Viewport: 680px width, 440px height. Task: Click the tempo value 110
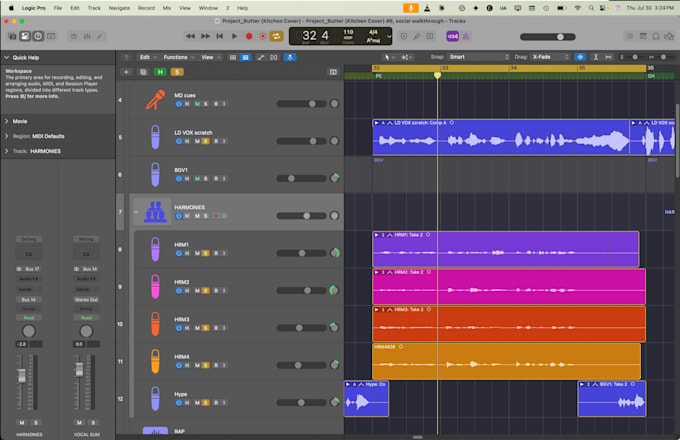coord(348,32)
